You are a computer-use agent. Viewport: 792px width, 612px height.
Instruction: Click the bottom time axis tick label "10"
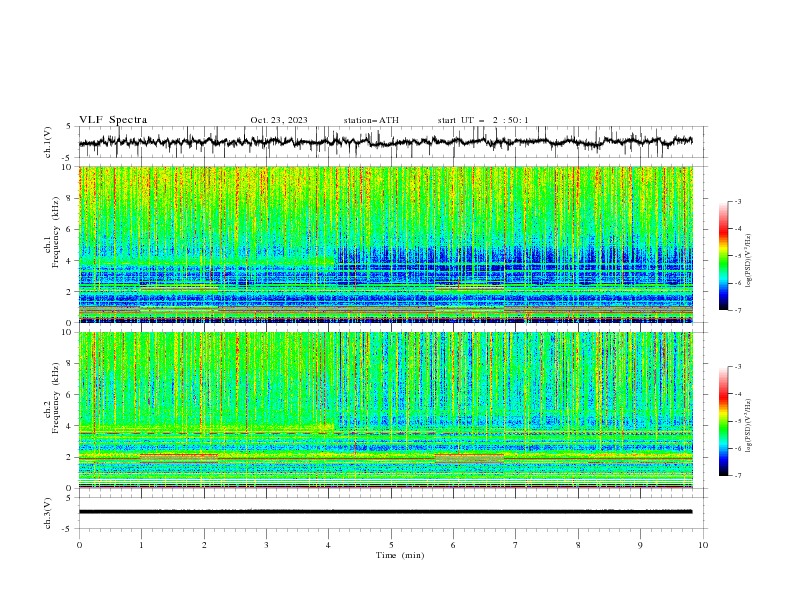coord(703,545)
